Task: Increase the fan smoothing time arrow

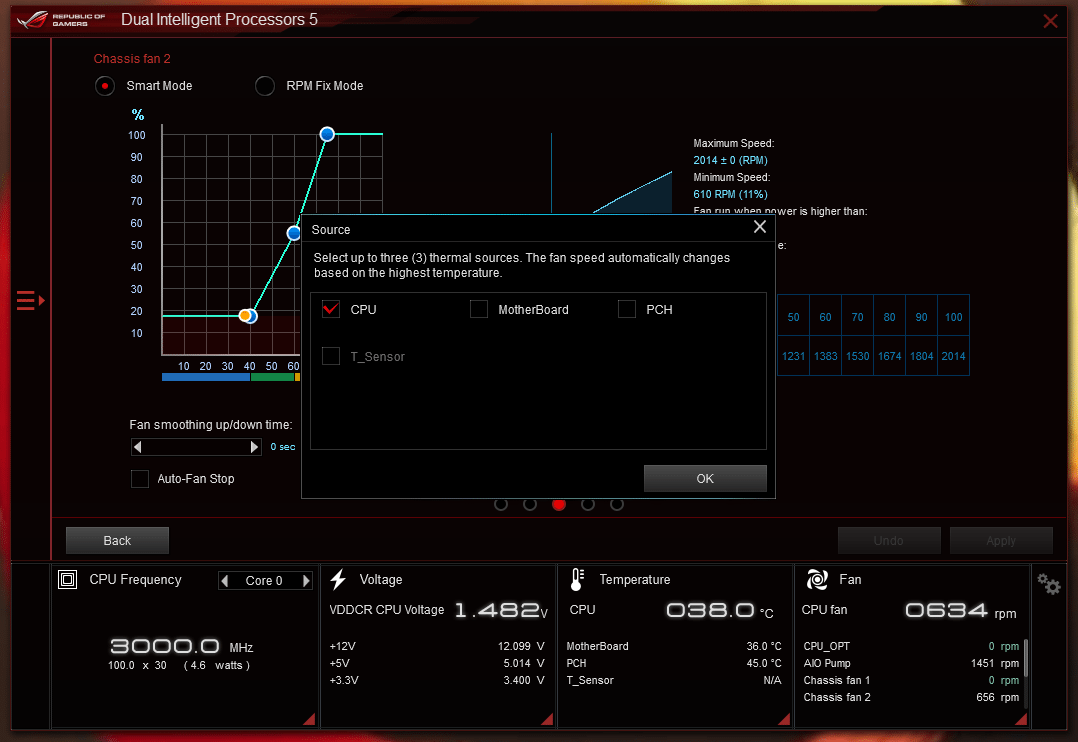Action: [254, 447]
